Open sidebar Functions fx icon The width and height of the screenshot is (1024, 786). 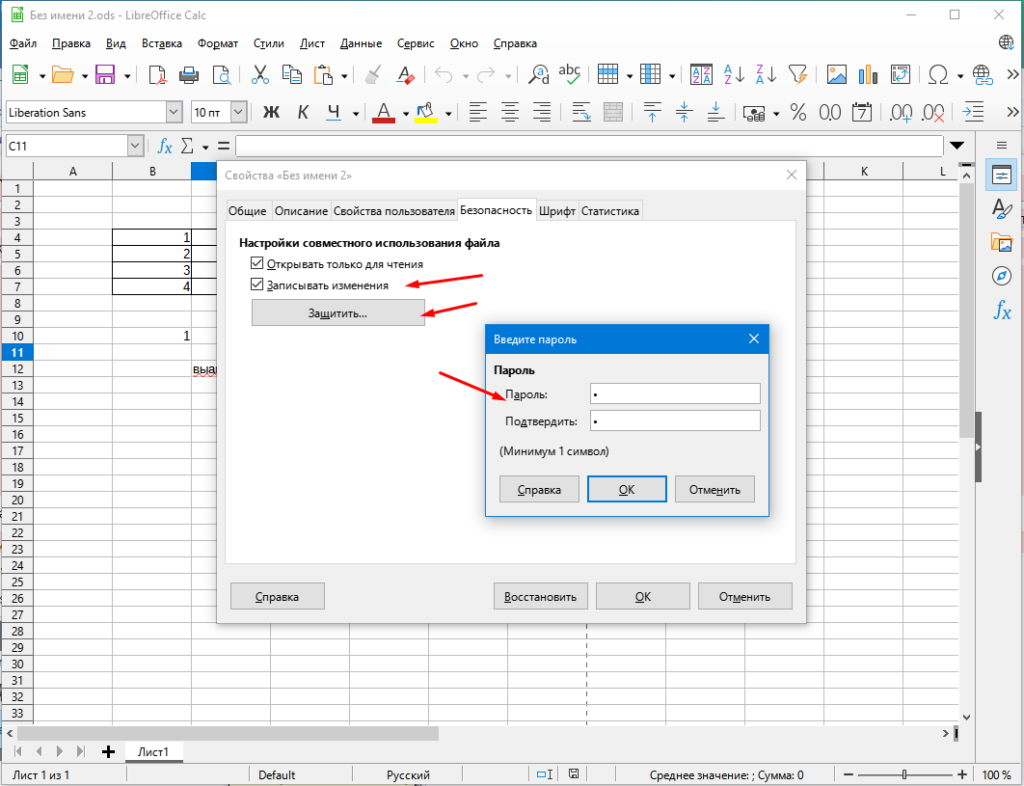pyautogui.click(x=1001, y=309)
